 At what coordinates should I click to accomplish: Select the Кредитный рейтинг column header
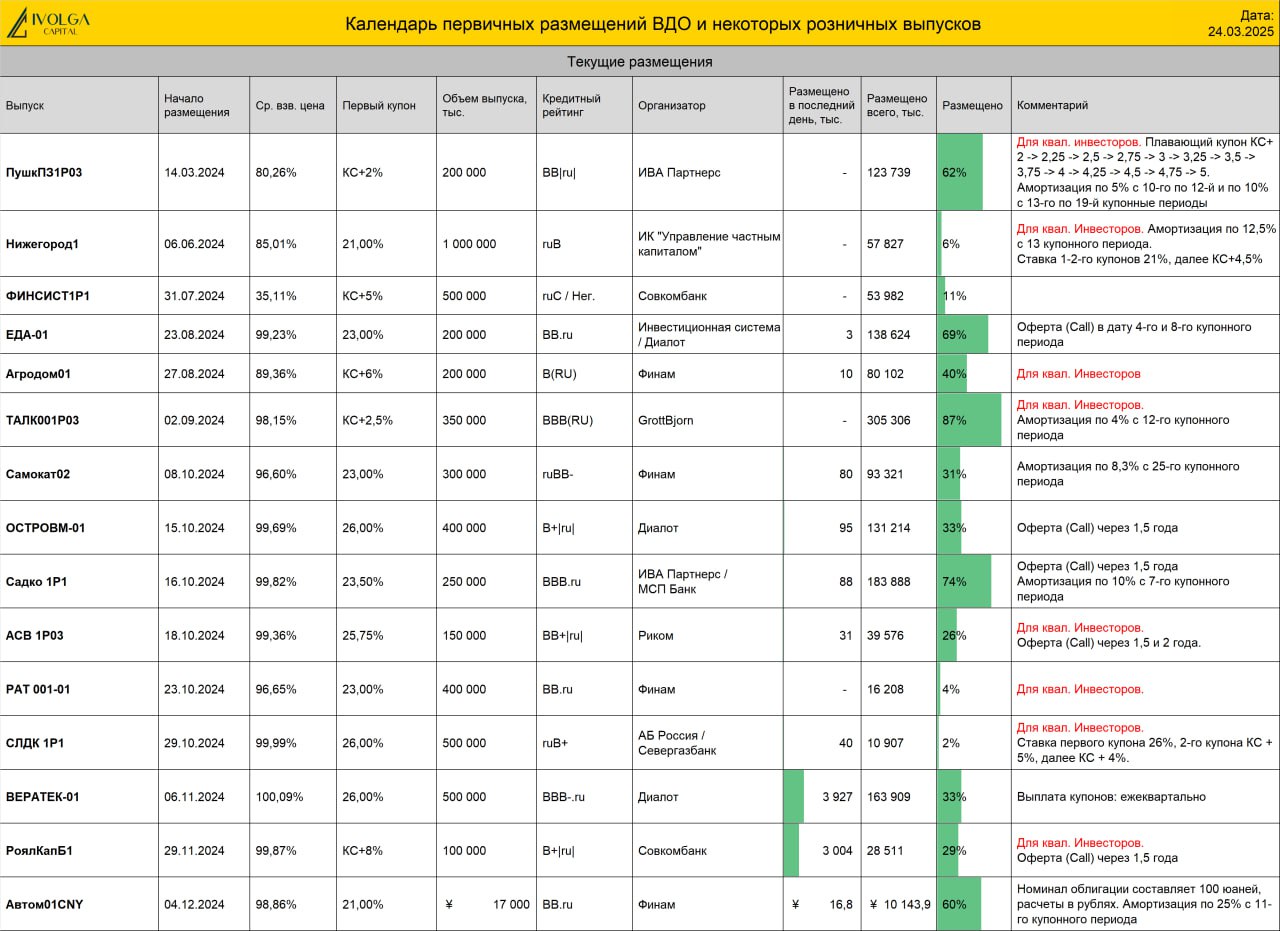[584, 105]
